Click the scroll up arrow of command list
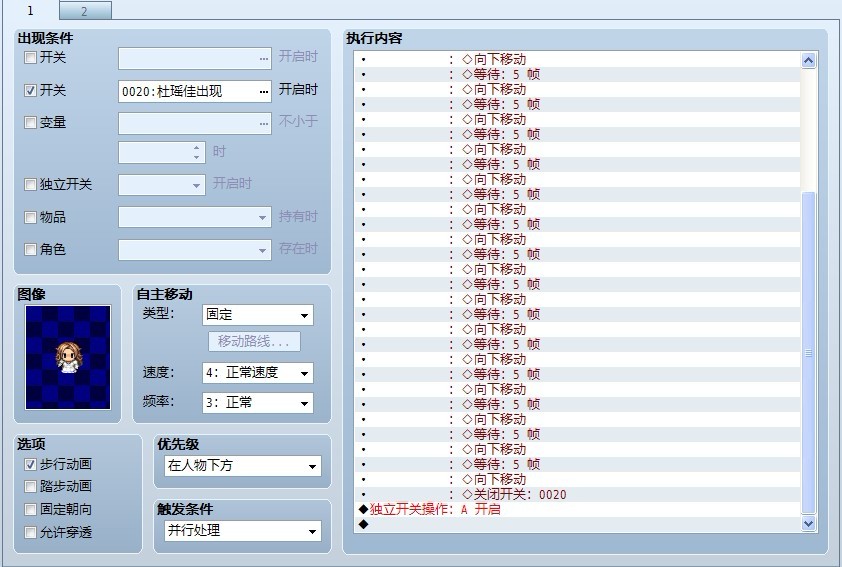The image size is (842, 567). coord(808,60)
